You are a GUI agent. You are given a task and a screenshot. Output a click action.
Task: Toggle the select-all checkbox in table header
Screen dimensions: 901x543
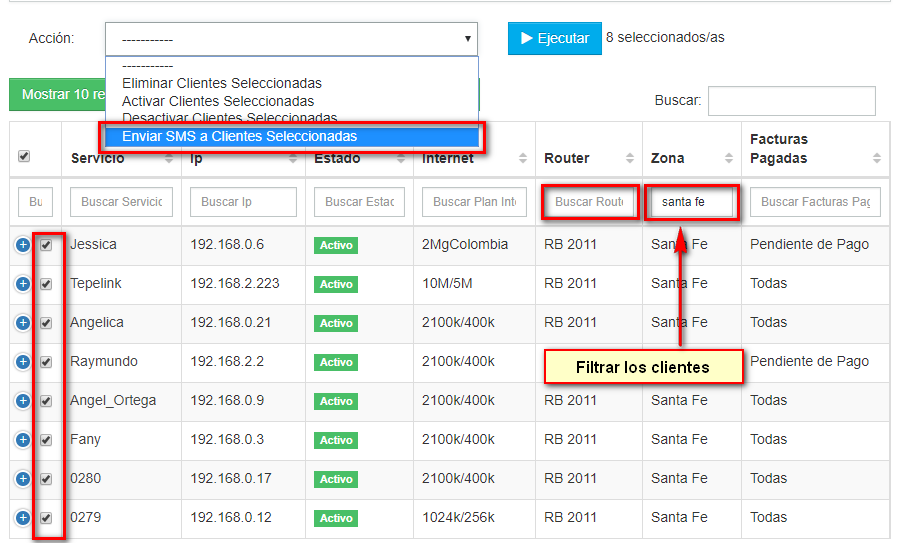[24, 156]
